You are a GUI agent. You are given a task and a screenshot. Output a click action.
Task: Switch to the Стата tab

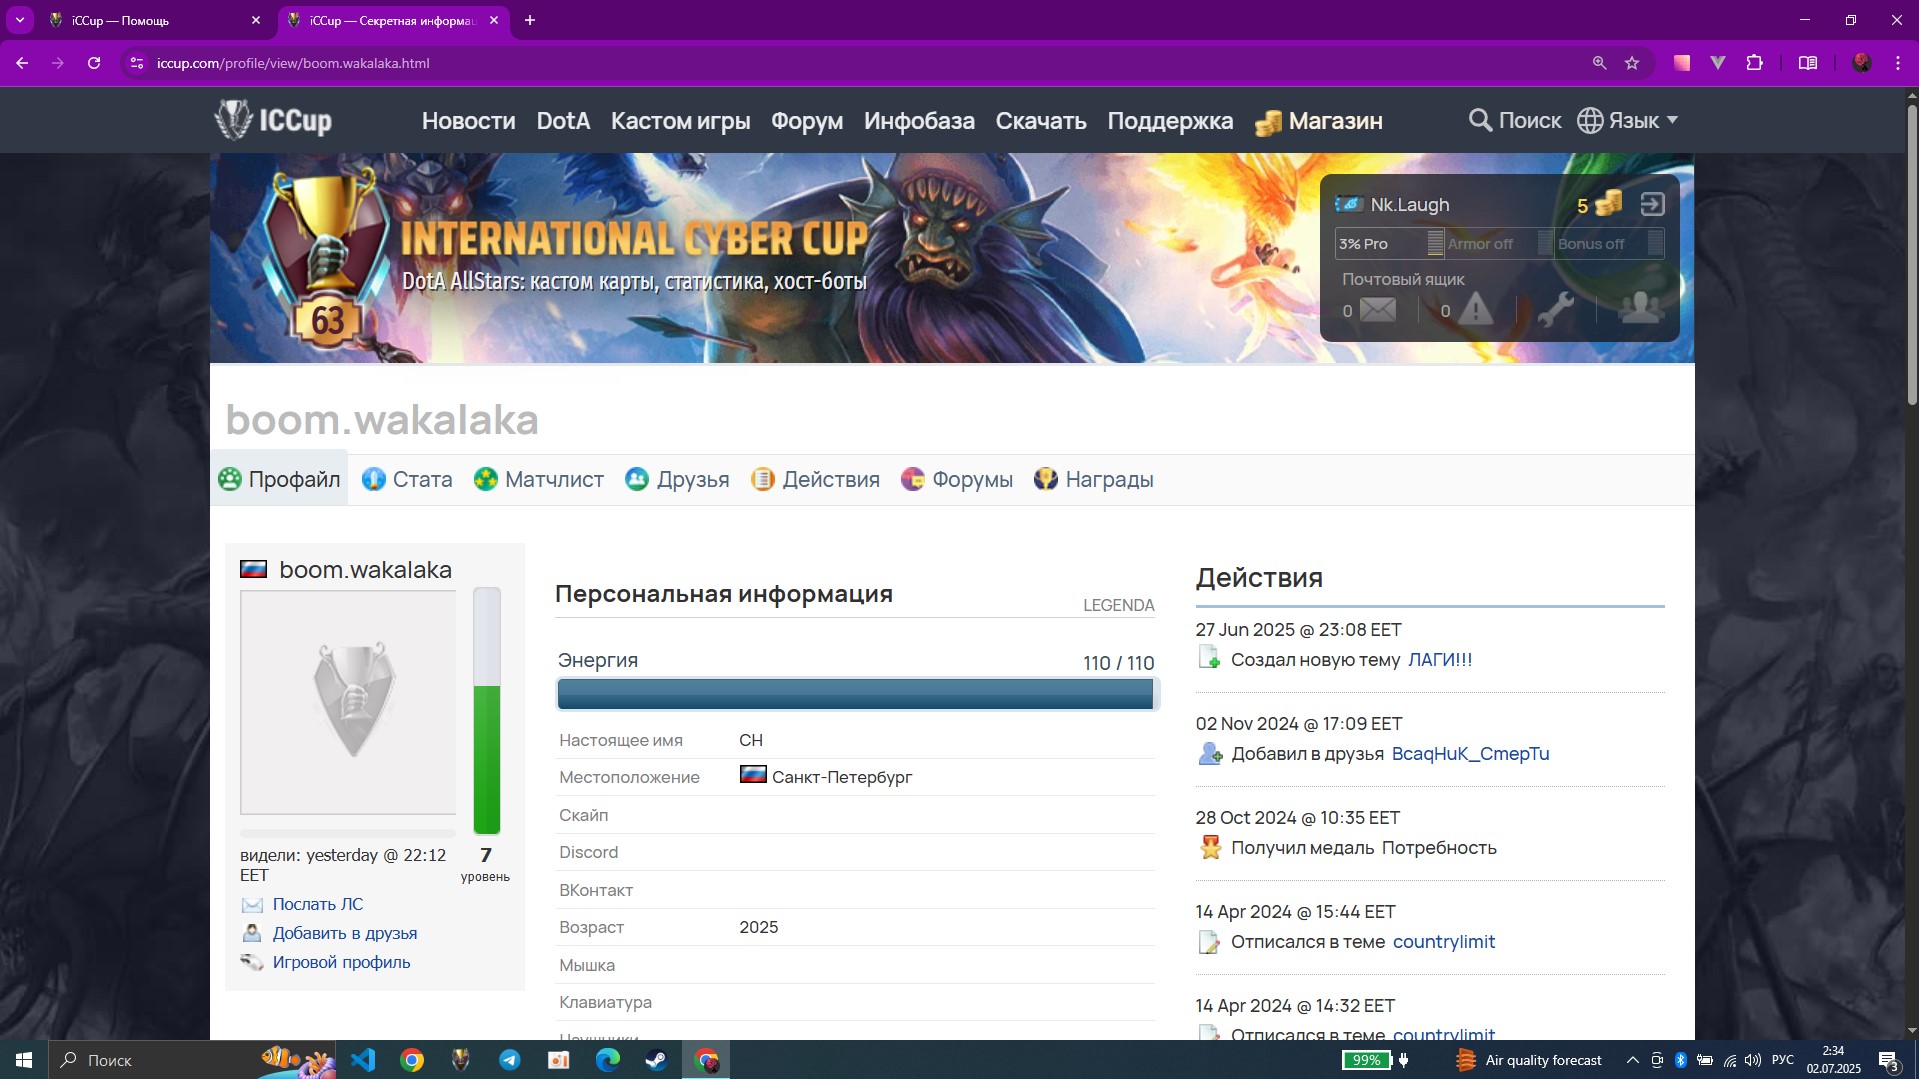[x=407, y=479]
